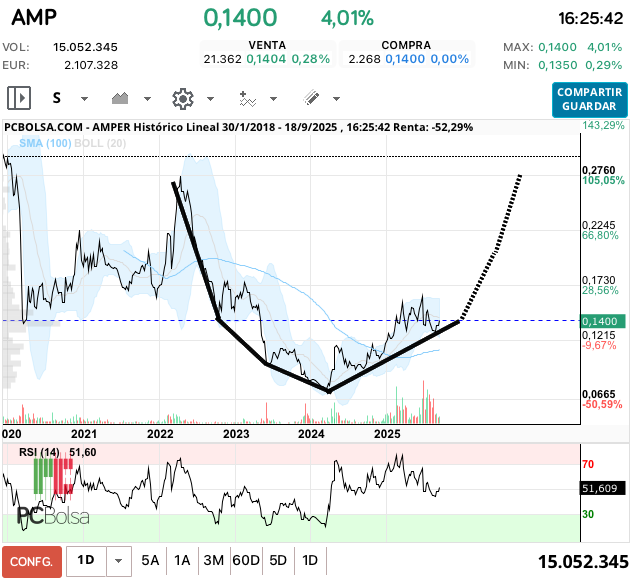643x583 pixels.
Task: Click the BOLL (20) indicator label
Action: pyautogui.click(x=100, y=143)
